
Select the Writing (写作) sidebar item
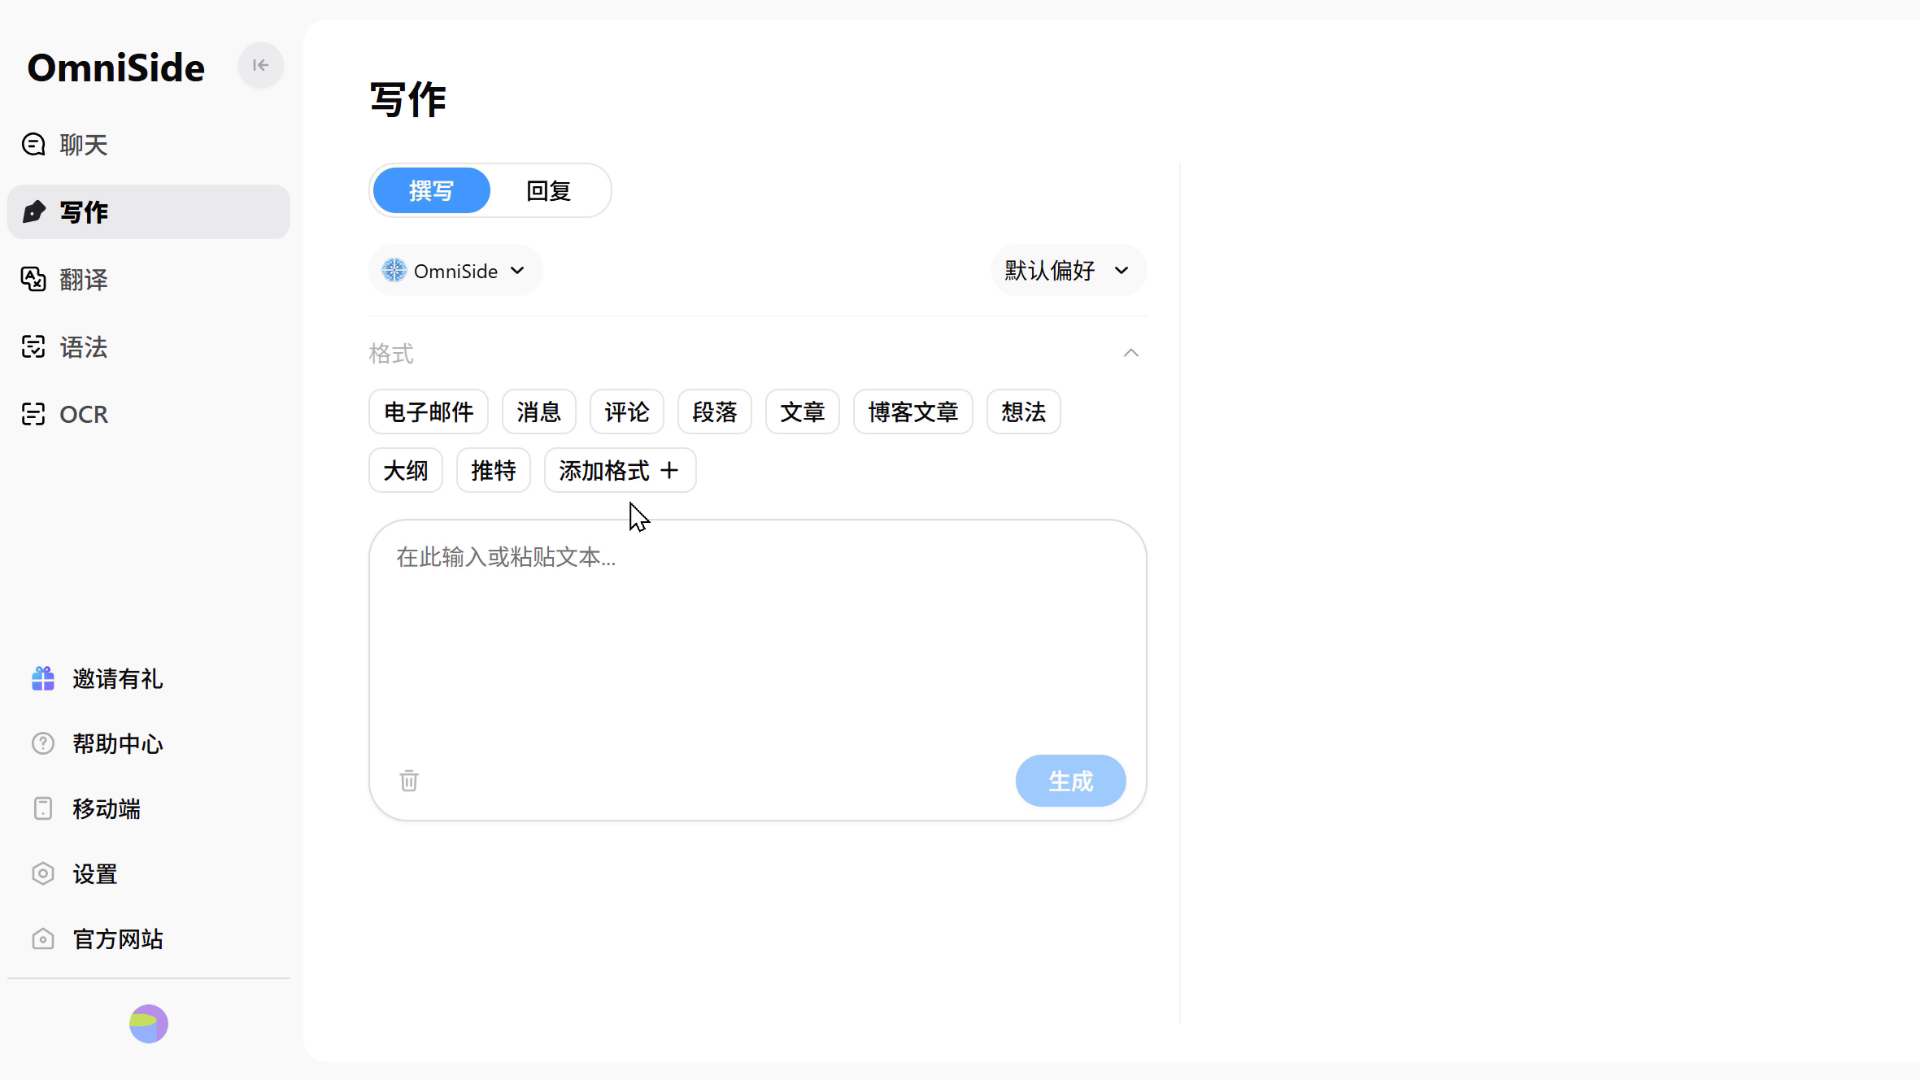148,212
